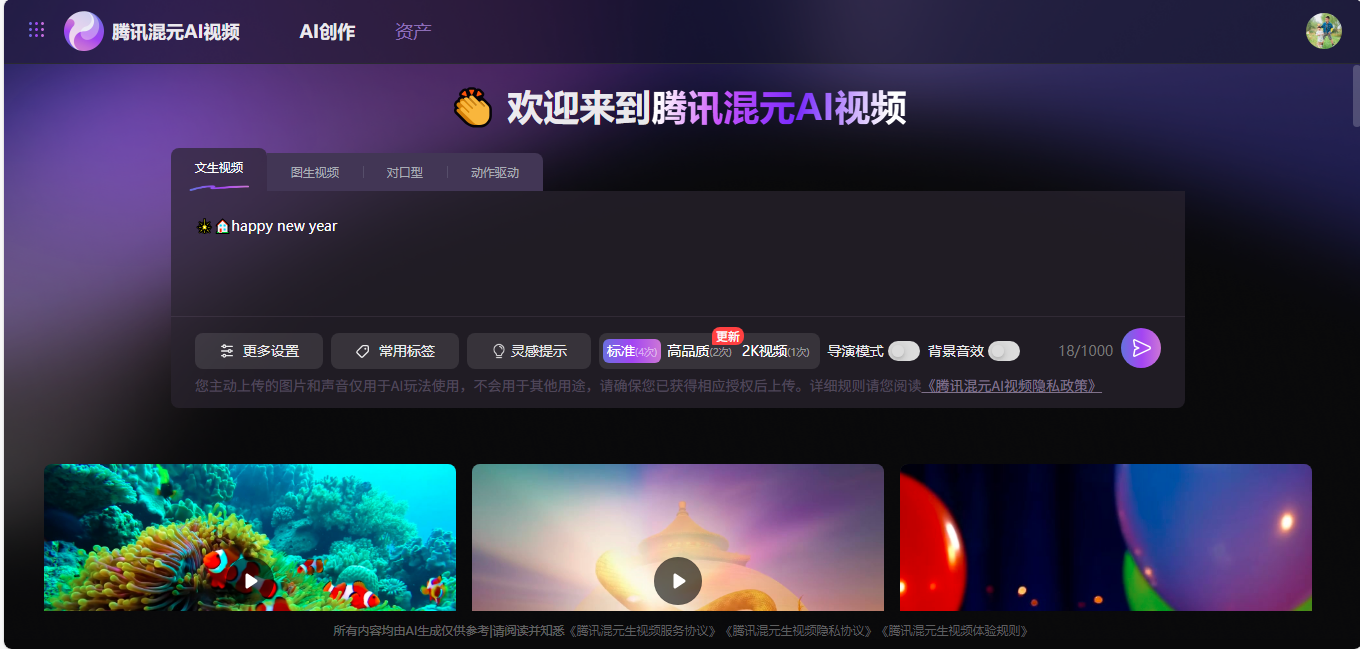Click the lightbulb icon in 灵感提示
This screenshot has width=1360, height=649.
click(x=499, y=351)
